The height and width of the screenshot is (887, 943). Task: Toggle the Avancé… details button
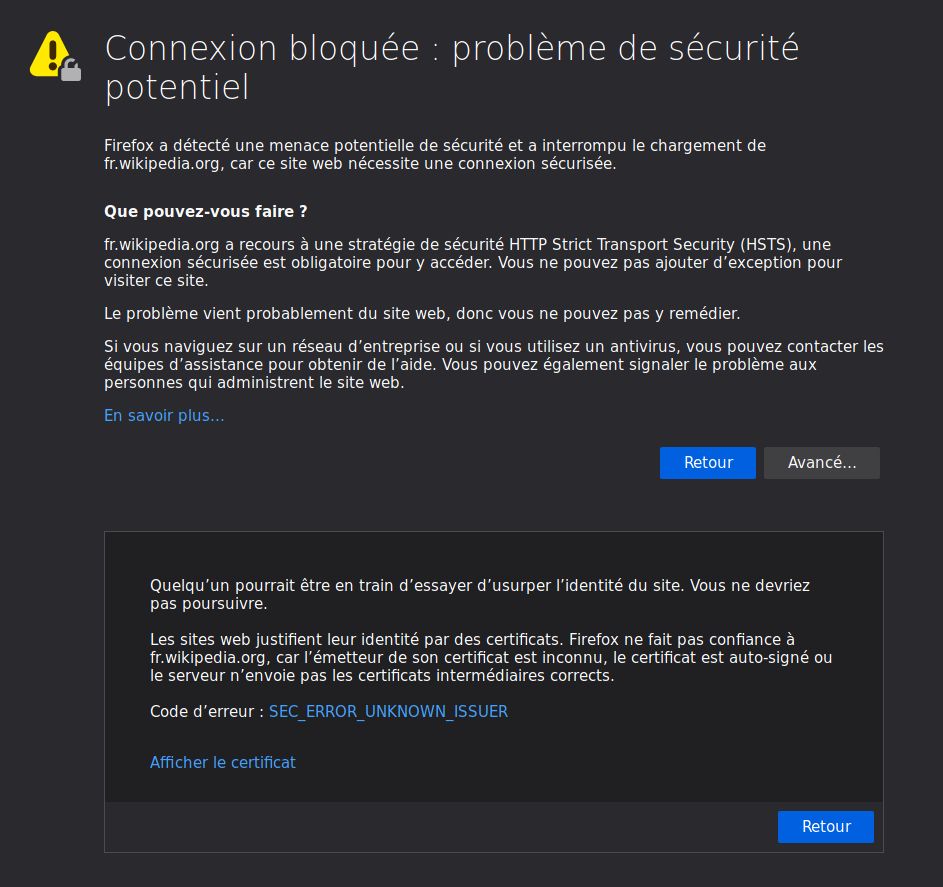pyautogui.click(x=821, y=463)
